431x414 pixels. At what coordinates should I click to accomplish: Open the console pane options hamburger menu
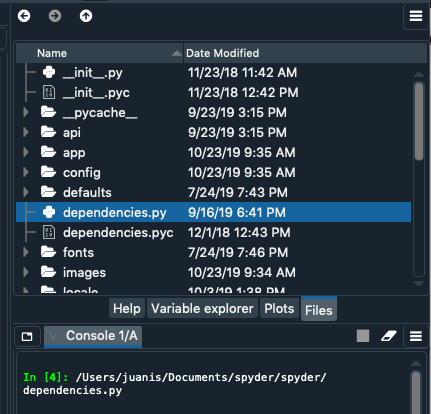click(x=416, y=336)
